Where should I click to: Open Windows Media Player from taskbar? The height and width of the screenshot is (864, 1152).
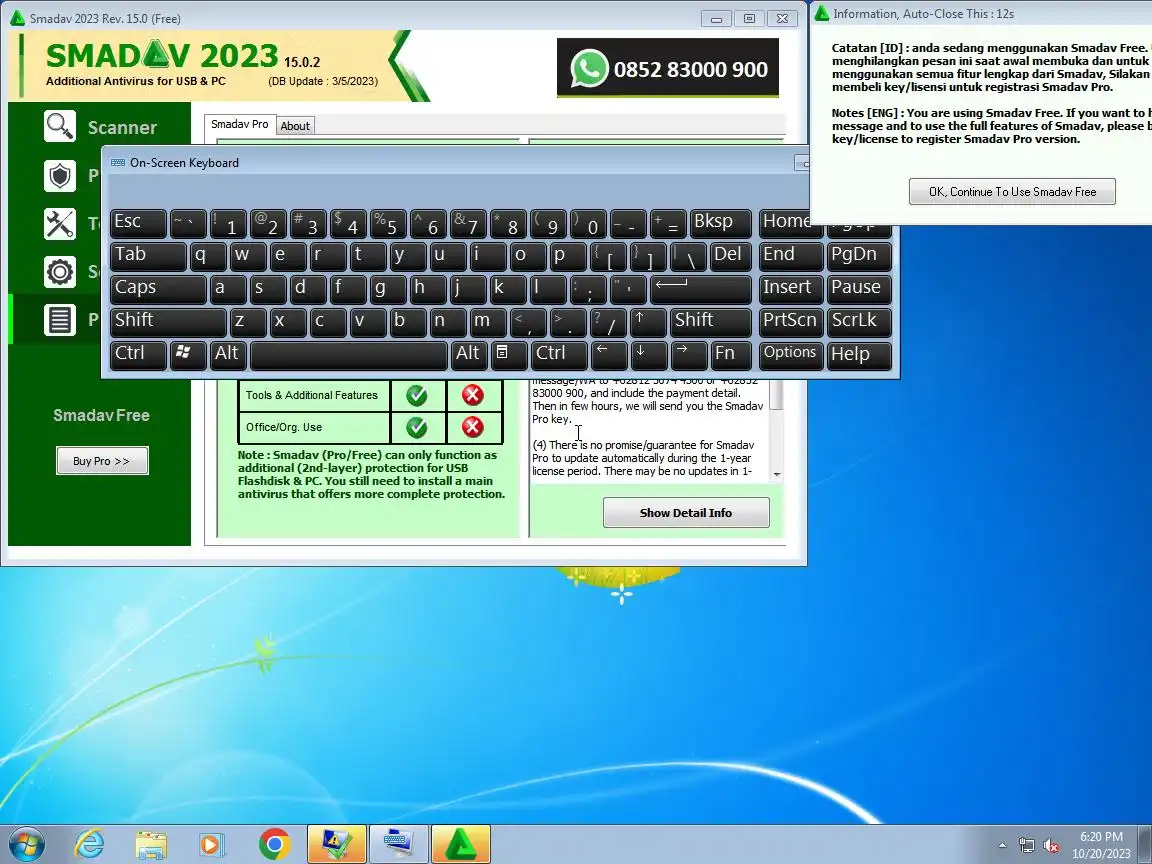tap(212, 844)
